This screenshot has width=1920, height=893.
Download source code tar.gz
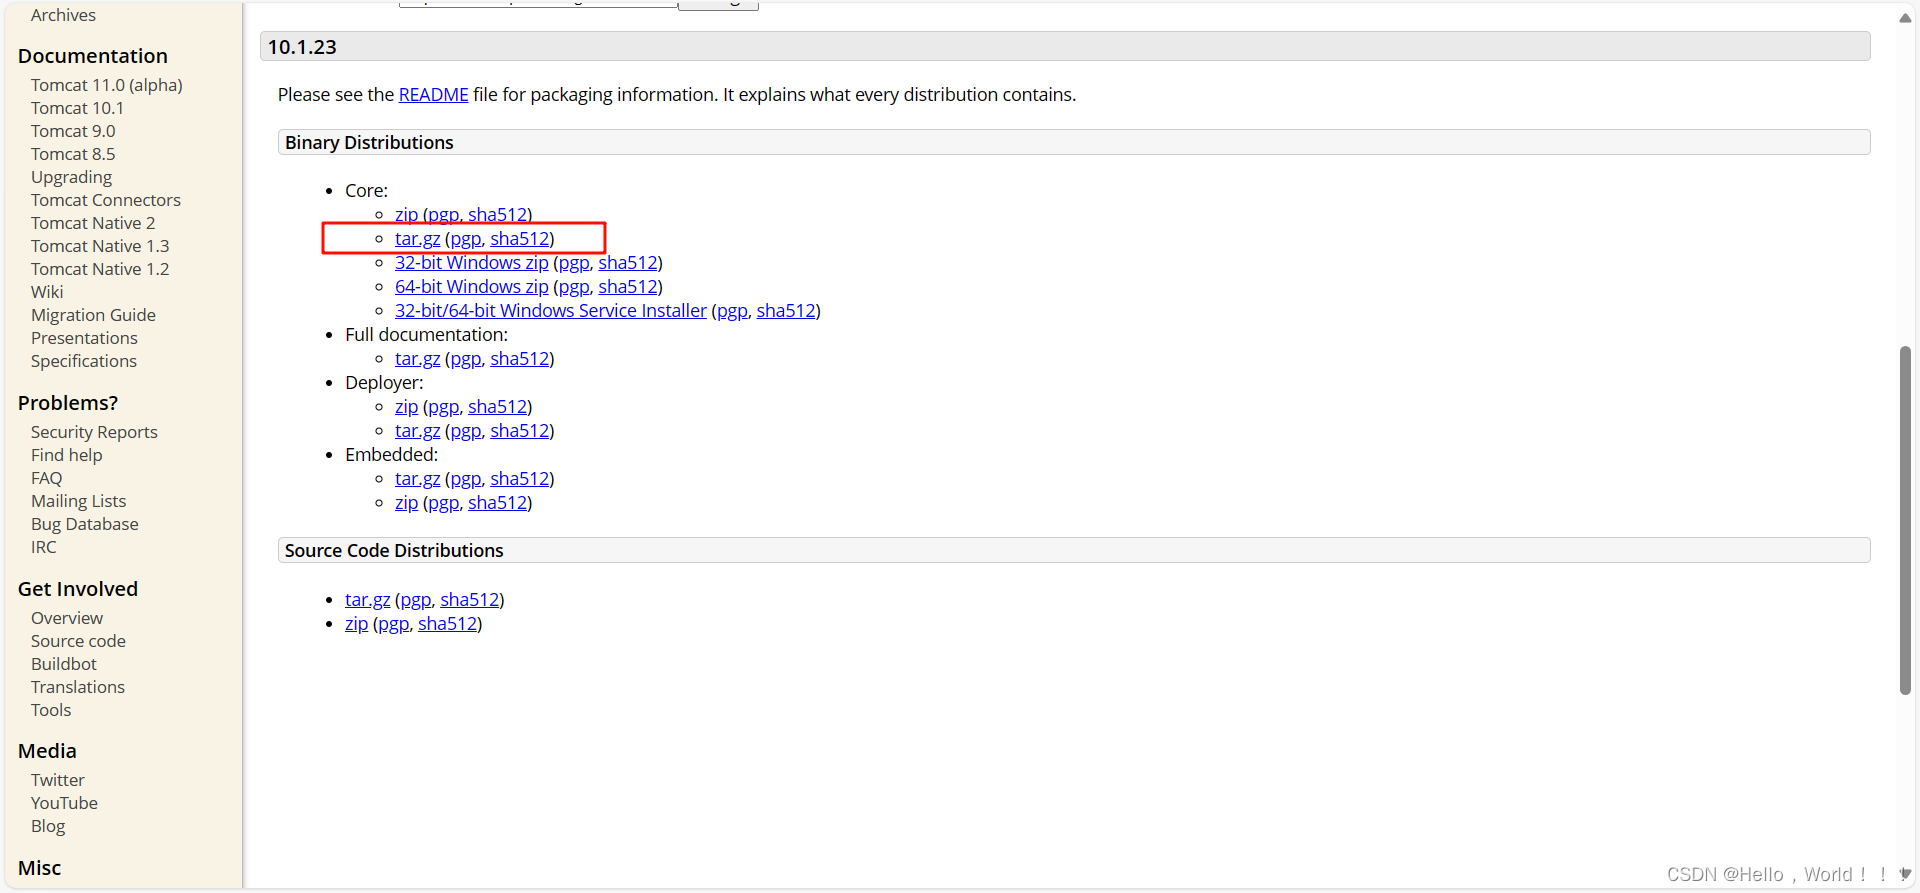(x=367, y=600)
